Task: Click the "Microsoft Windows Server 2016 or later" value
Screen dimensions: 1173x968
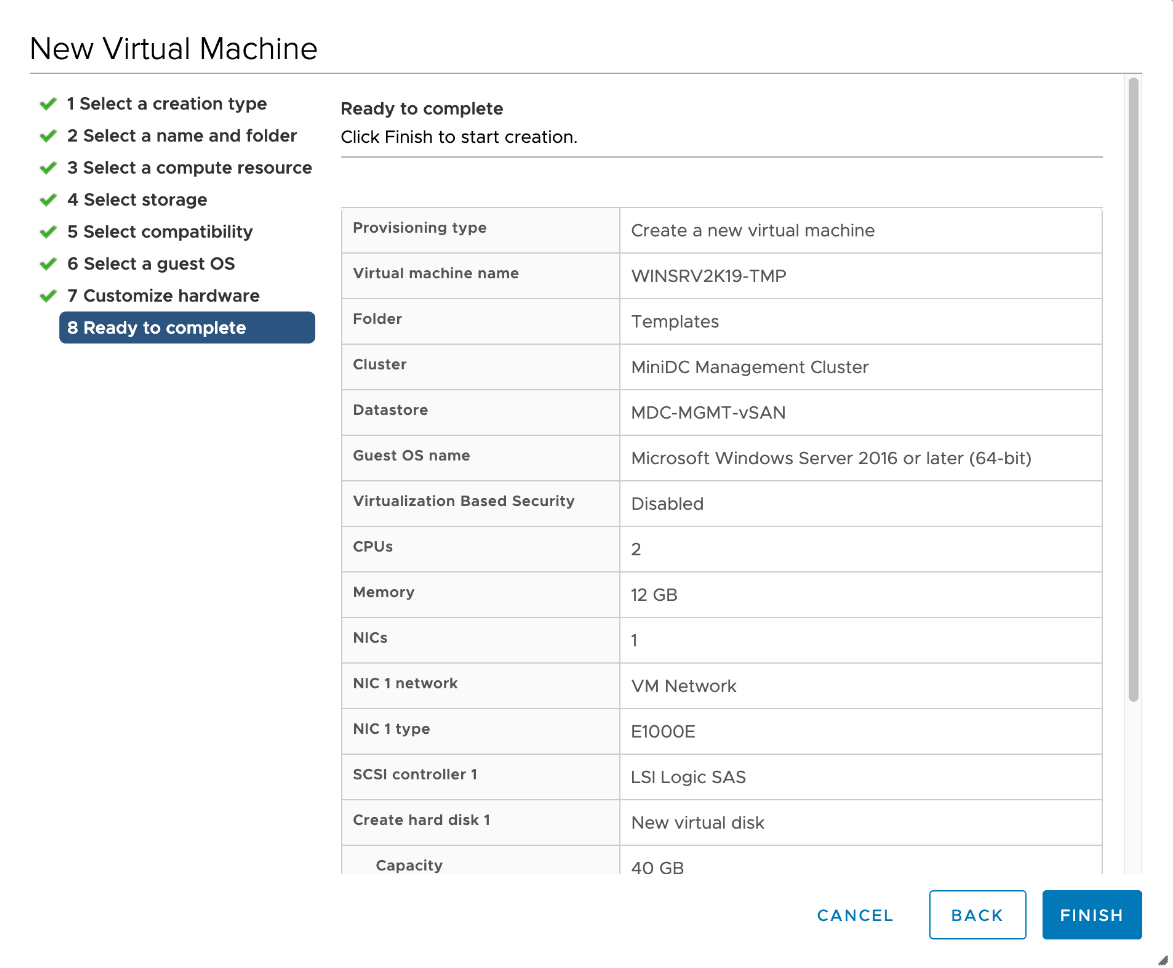Action: click(x=831, y=459)
